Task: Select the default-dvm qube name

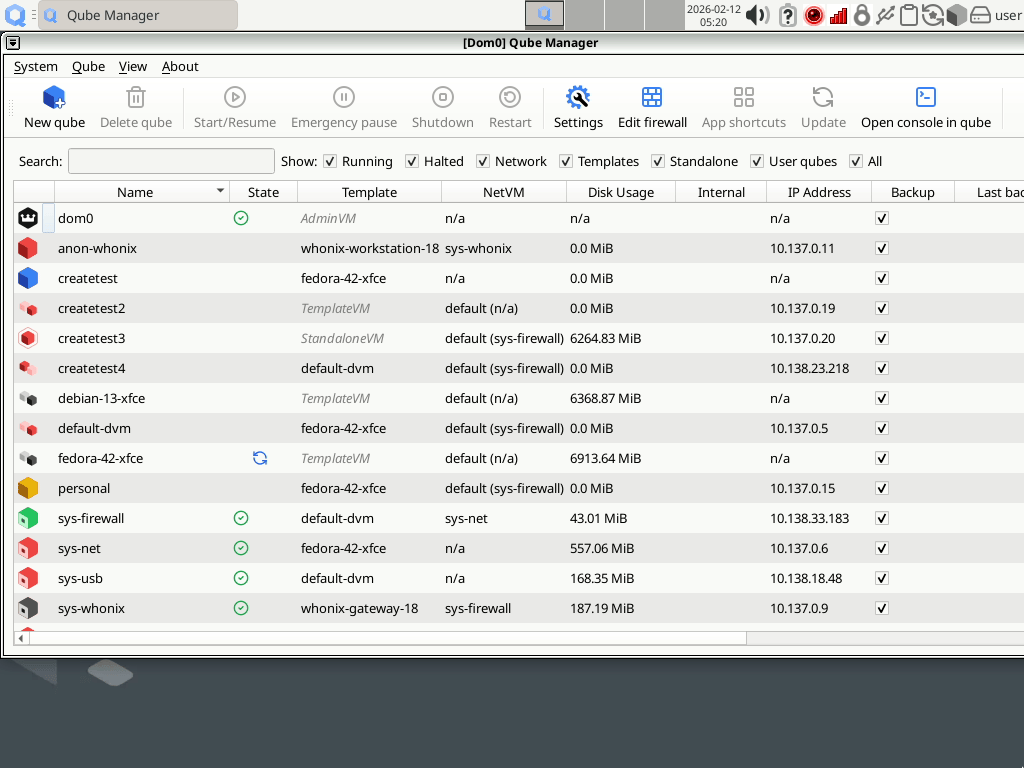Action: [x=94, y=428]
